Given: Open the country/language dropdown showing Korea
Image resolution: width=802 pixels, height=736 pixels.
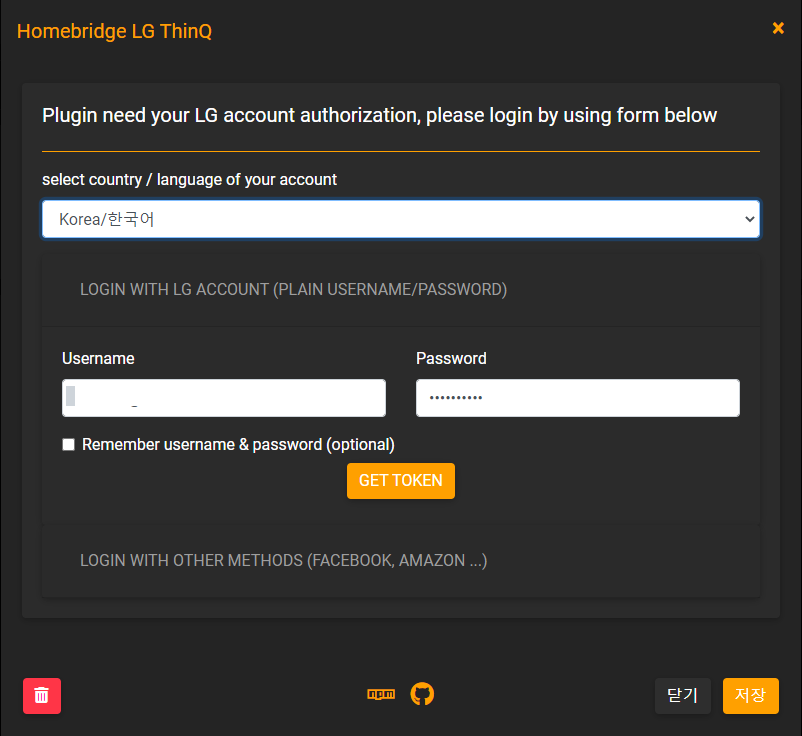Looking at the screenshot, I should tap(400, 219).
